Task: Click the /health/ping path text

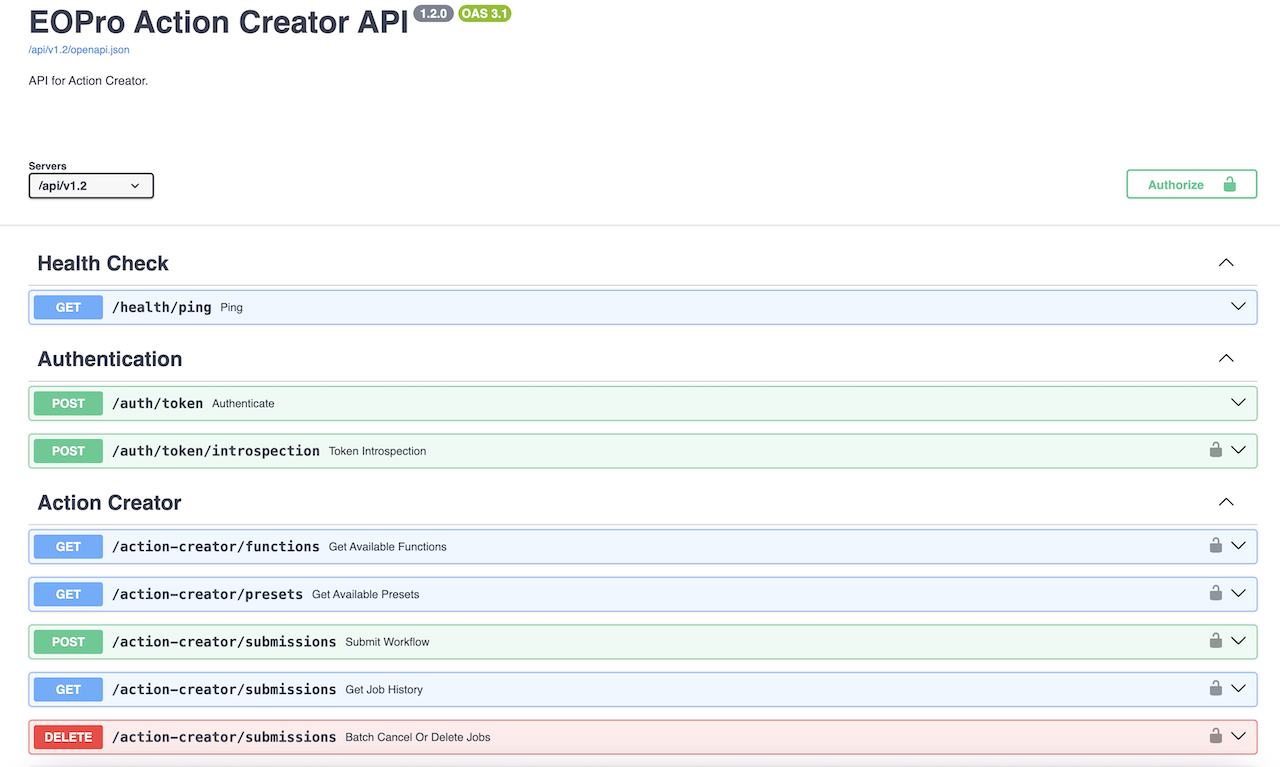Action: (x=162, y=307)
